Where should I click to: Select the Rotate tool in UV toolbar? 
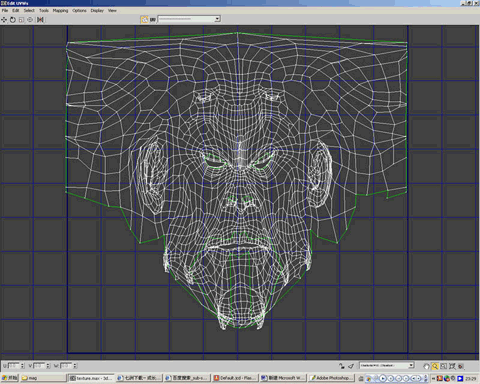(x=13, y=20)
